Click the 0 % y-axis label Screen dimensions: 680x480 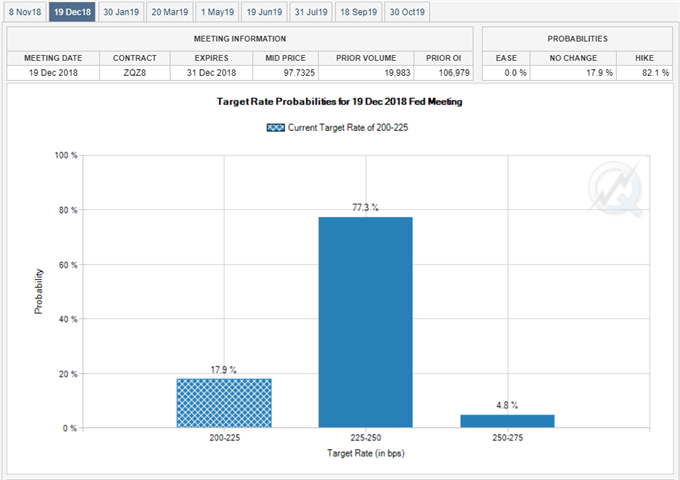(x=70, y=428)
